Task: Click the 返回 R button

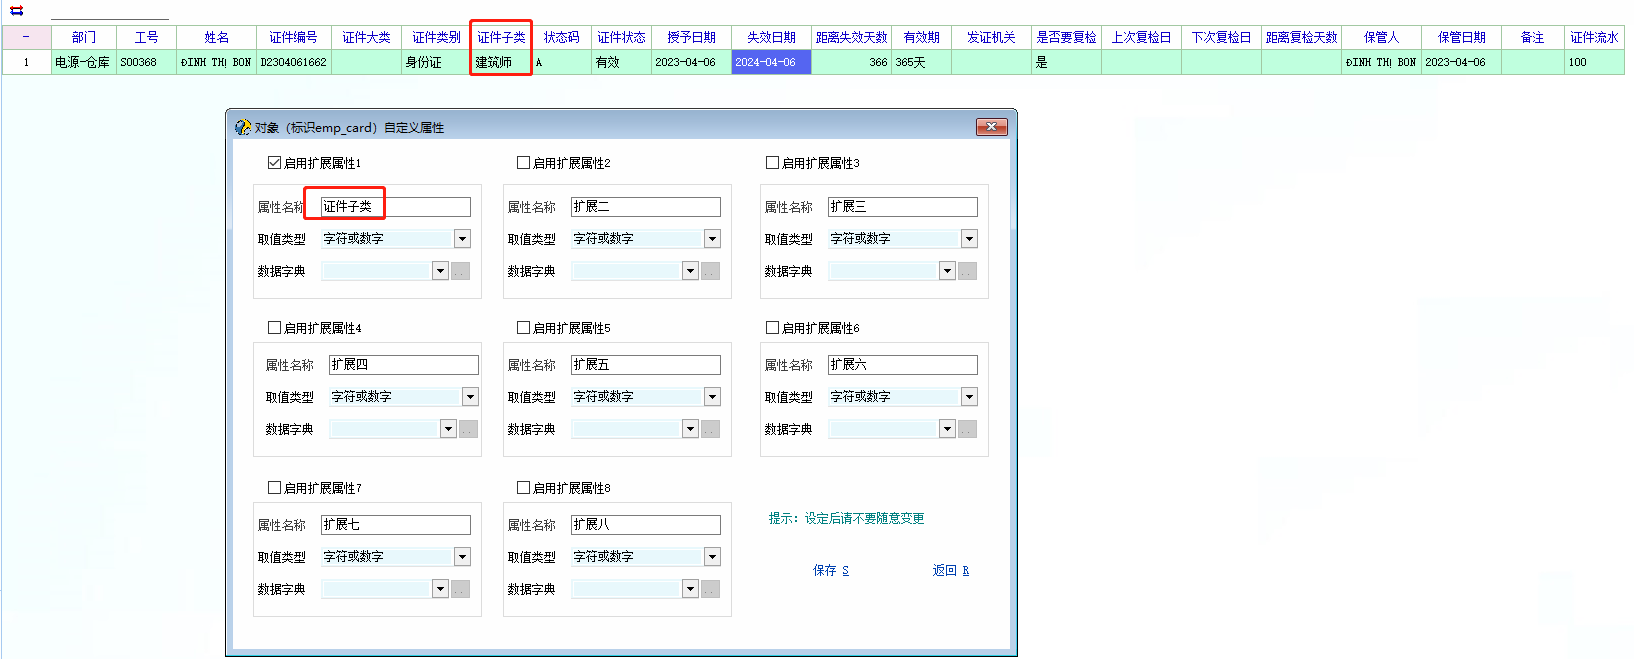Action: pyautogui.click(x=950, y=570)
